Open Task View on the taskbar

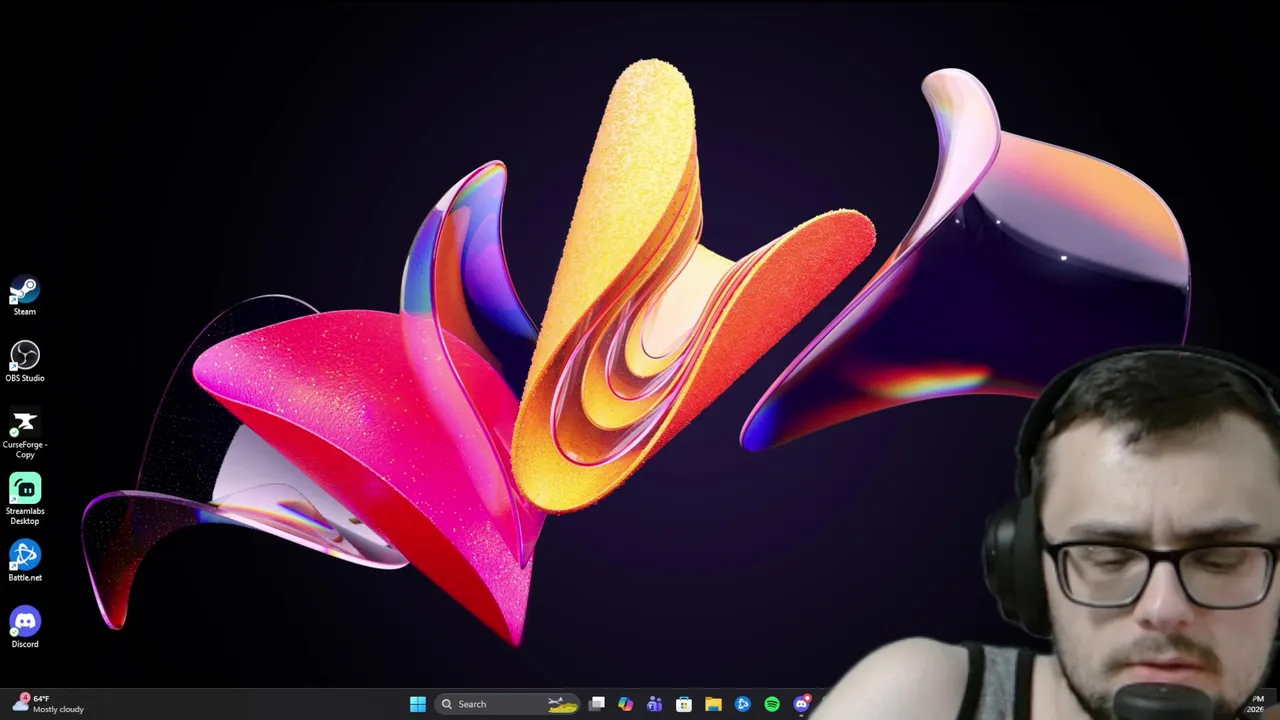pos(597,704)
